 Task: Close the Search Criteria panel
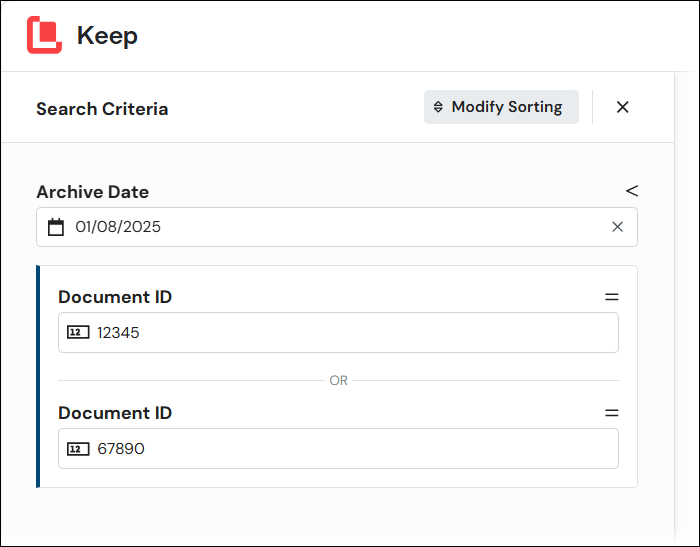[x=622, y=107]
